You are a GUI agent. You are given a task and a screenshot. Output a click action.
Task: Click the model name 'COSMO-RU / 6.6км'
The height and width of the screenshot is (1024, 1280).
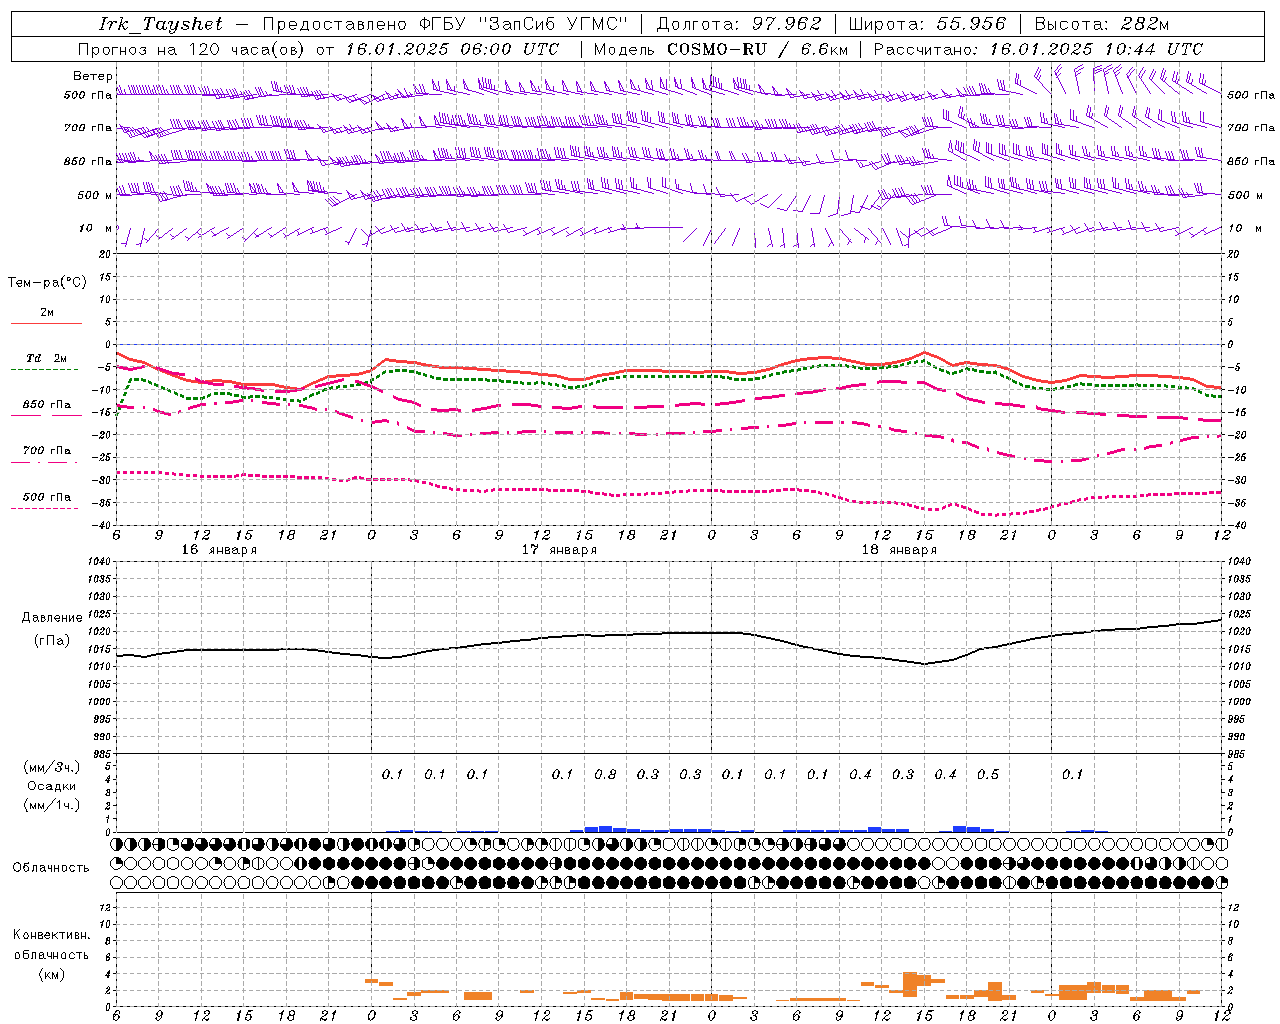757,49
